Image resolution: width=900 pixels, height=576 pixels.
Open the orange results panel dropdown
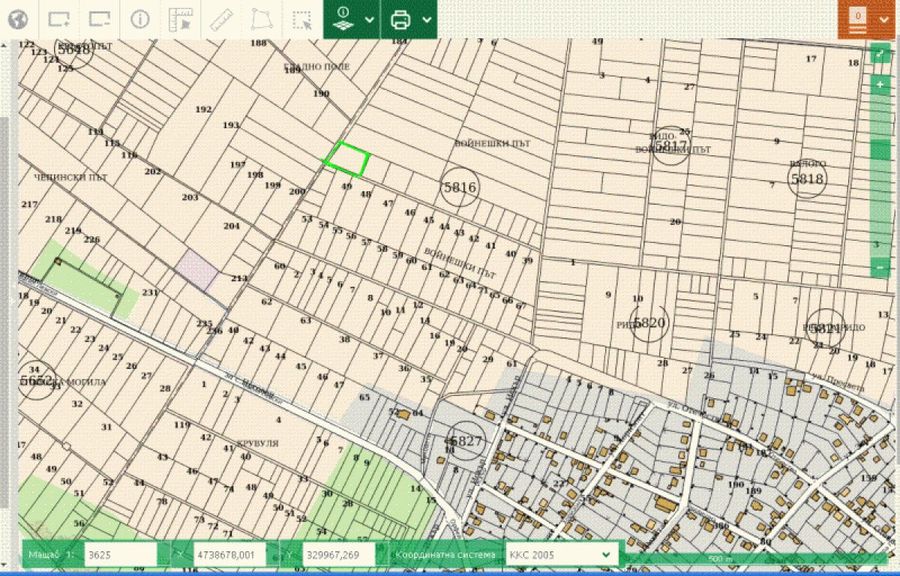click(884, 19)
